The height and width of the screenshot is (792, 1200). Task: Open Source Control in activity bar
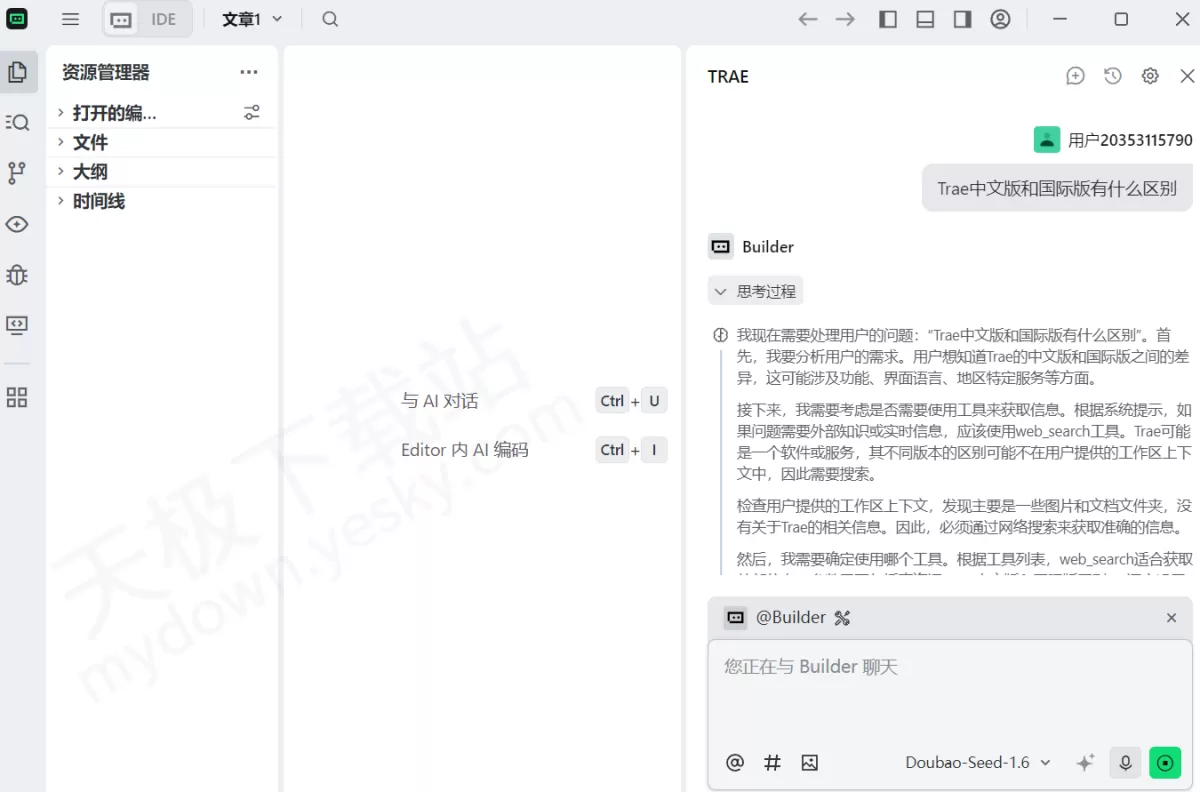tap(17, 173)
